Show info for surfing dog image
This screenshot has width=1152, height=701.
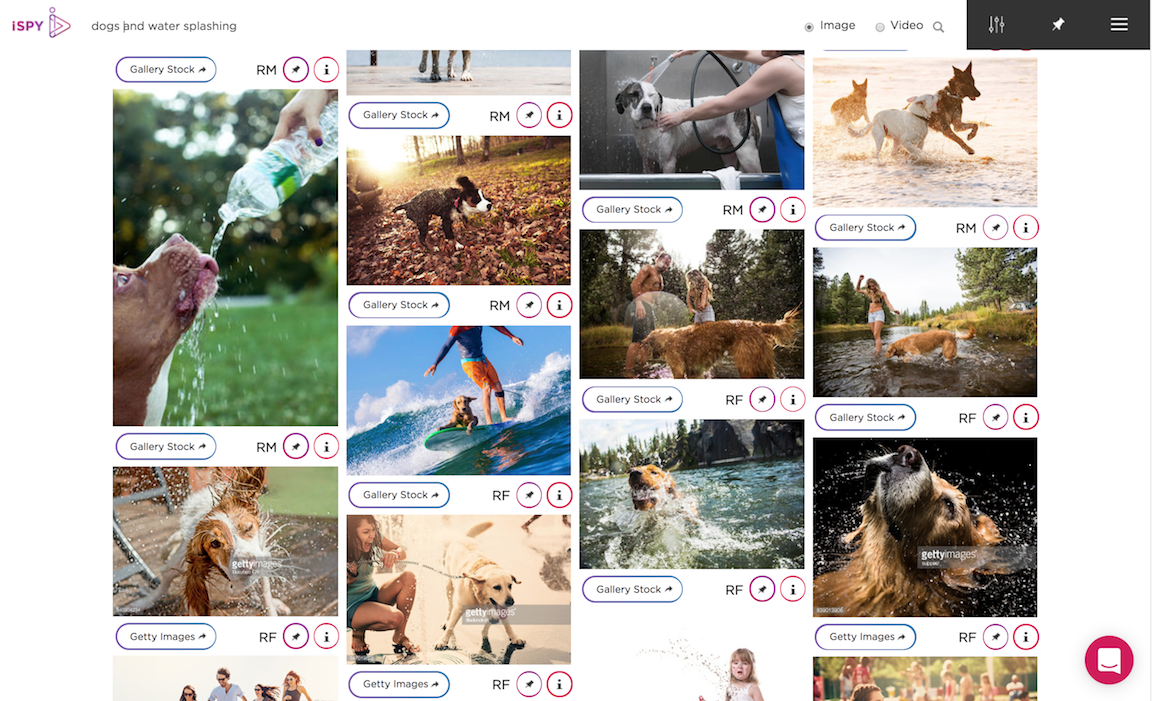point(559,495)
